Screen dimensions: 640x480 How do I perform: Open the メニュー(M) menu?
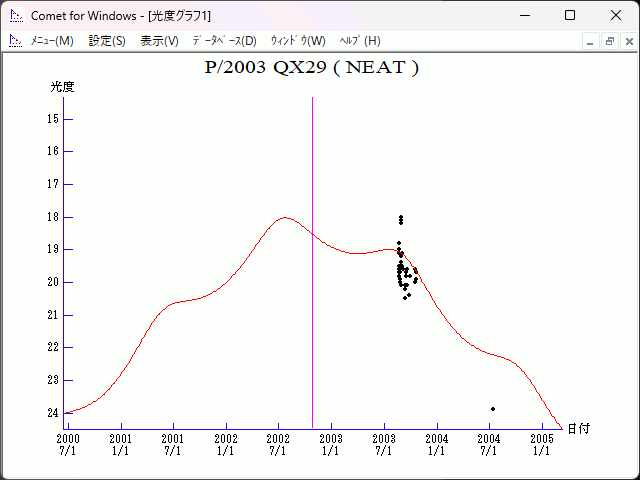tap(52, 41)
